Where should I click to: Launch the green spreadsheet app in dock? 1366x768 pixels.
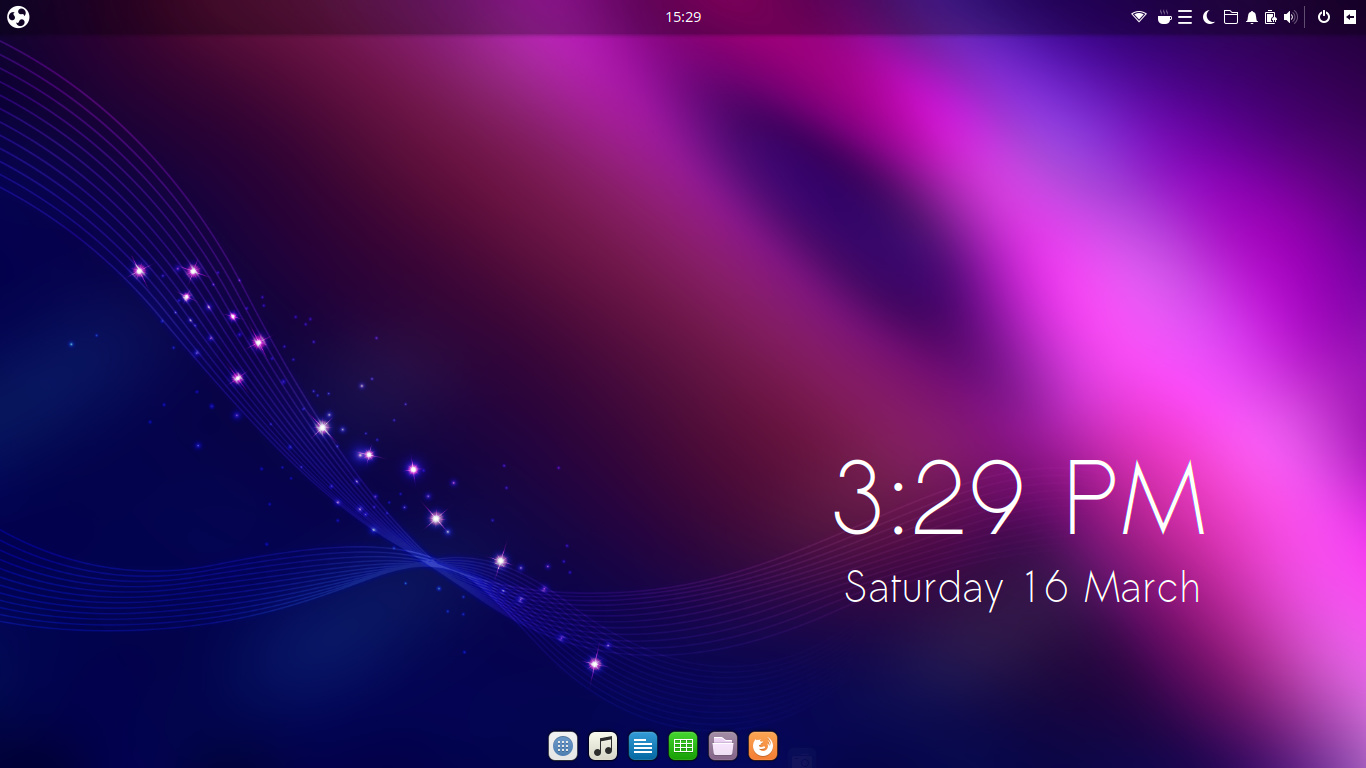[683, 746]
